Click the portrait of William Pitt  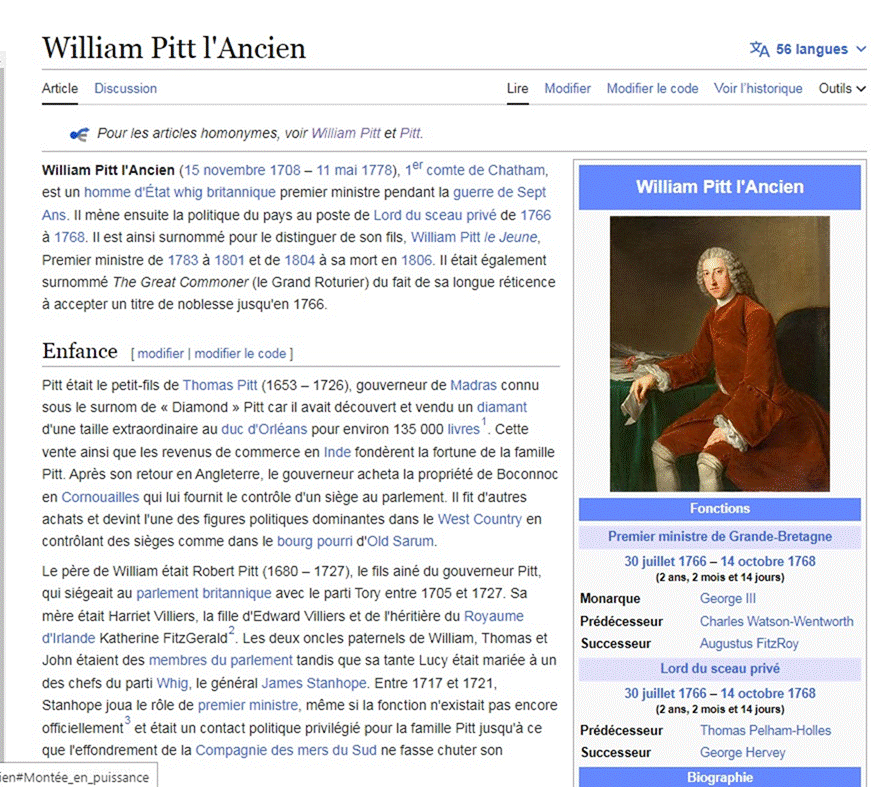pyautogui.click(x=720, y=354)
